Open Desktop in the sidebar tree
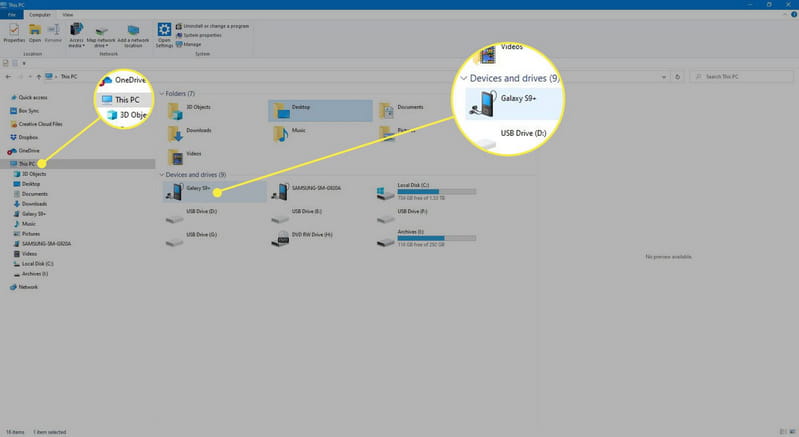The width and height of the screenshot is (799, 437). (26, 184)
